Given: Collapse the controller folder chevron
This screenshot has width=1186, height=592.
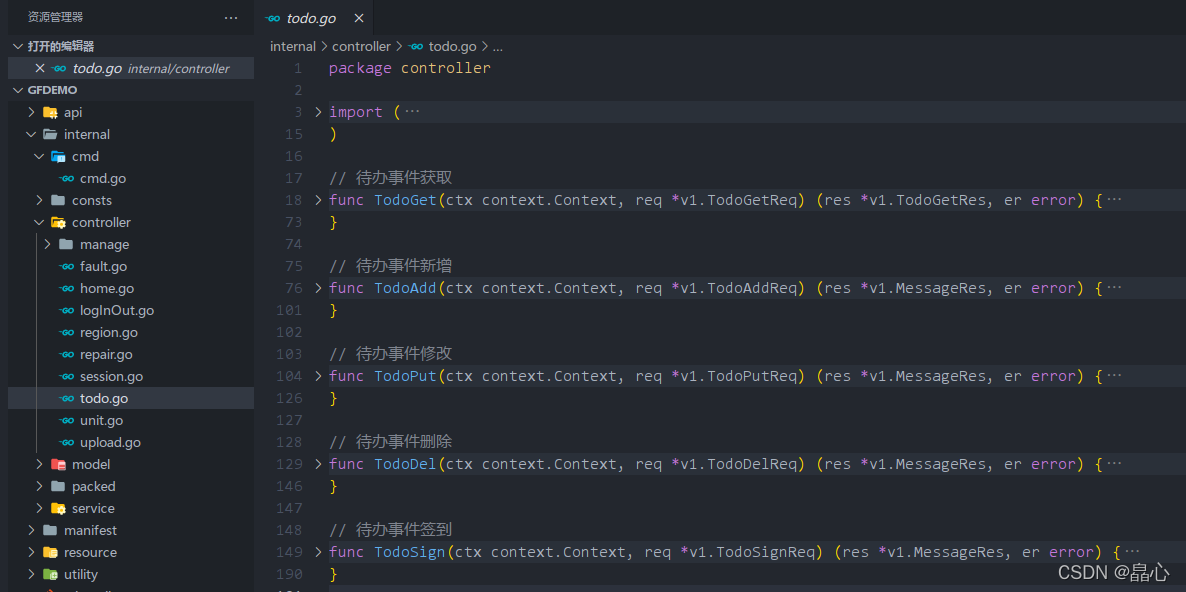Looking at the screenshot, I should (39, 222).
